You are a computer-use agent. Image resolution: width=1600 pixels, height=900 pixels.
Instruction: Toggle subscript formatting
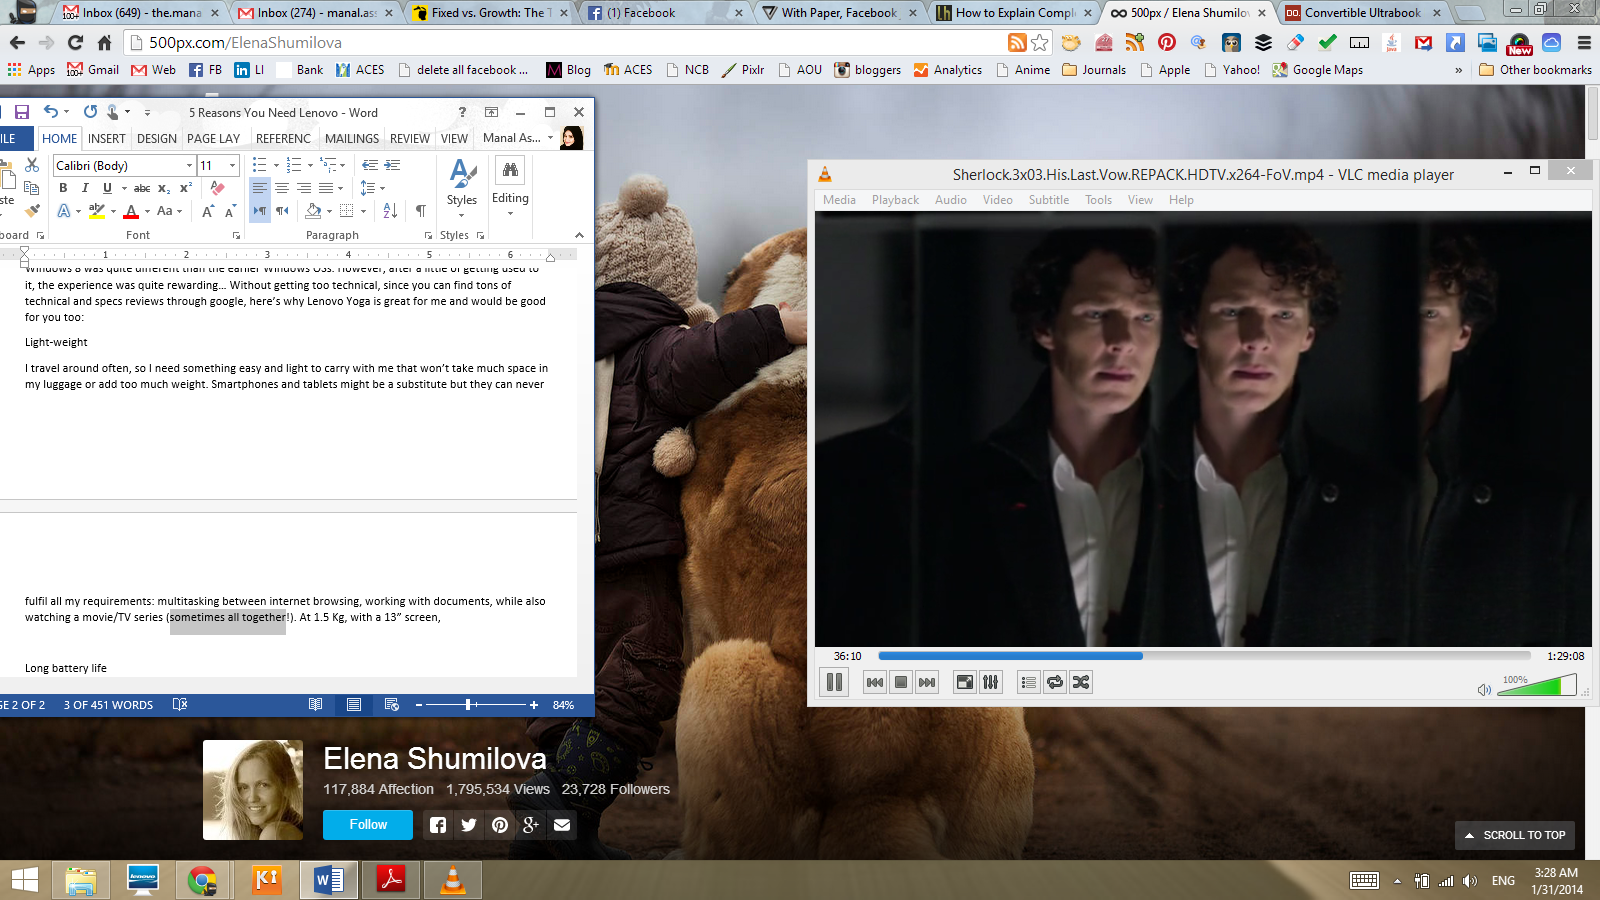coord(164,188)
